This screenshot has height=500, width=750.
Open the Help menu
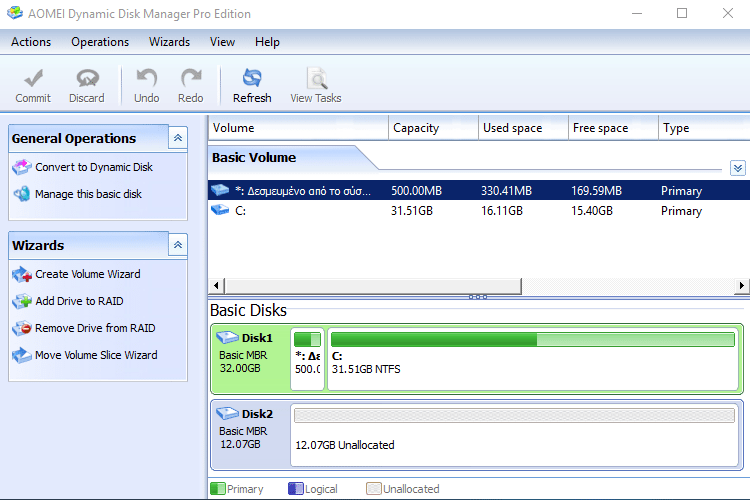point(267,42)
